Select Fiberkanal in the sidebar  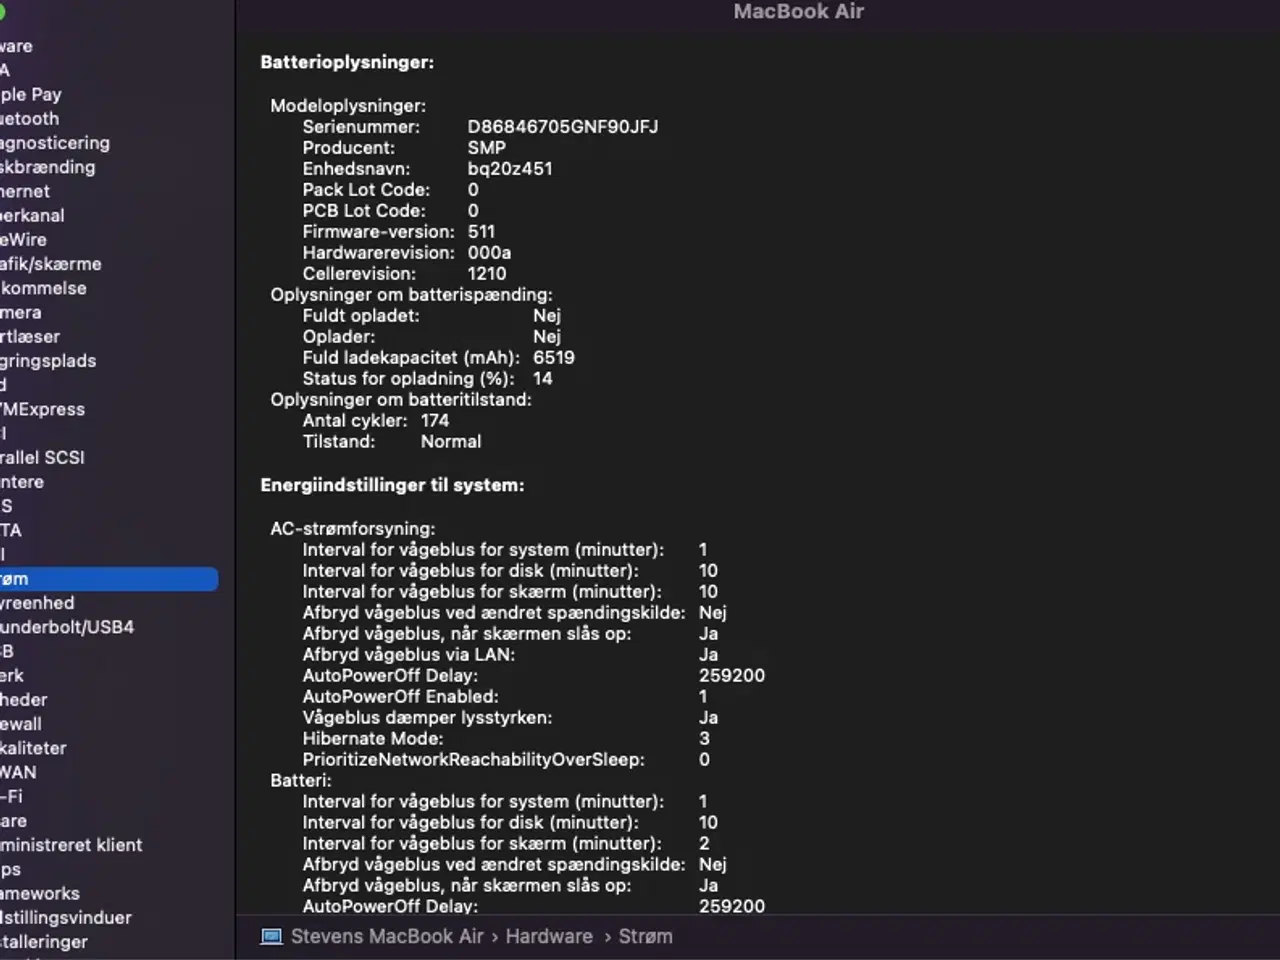pos(32,216)
